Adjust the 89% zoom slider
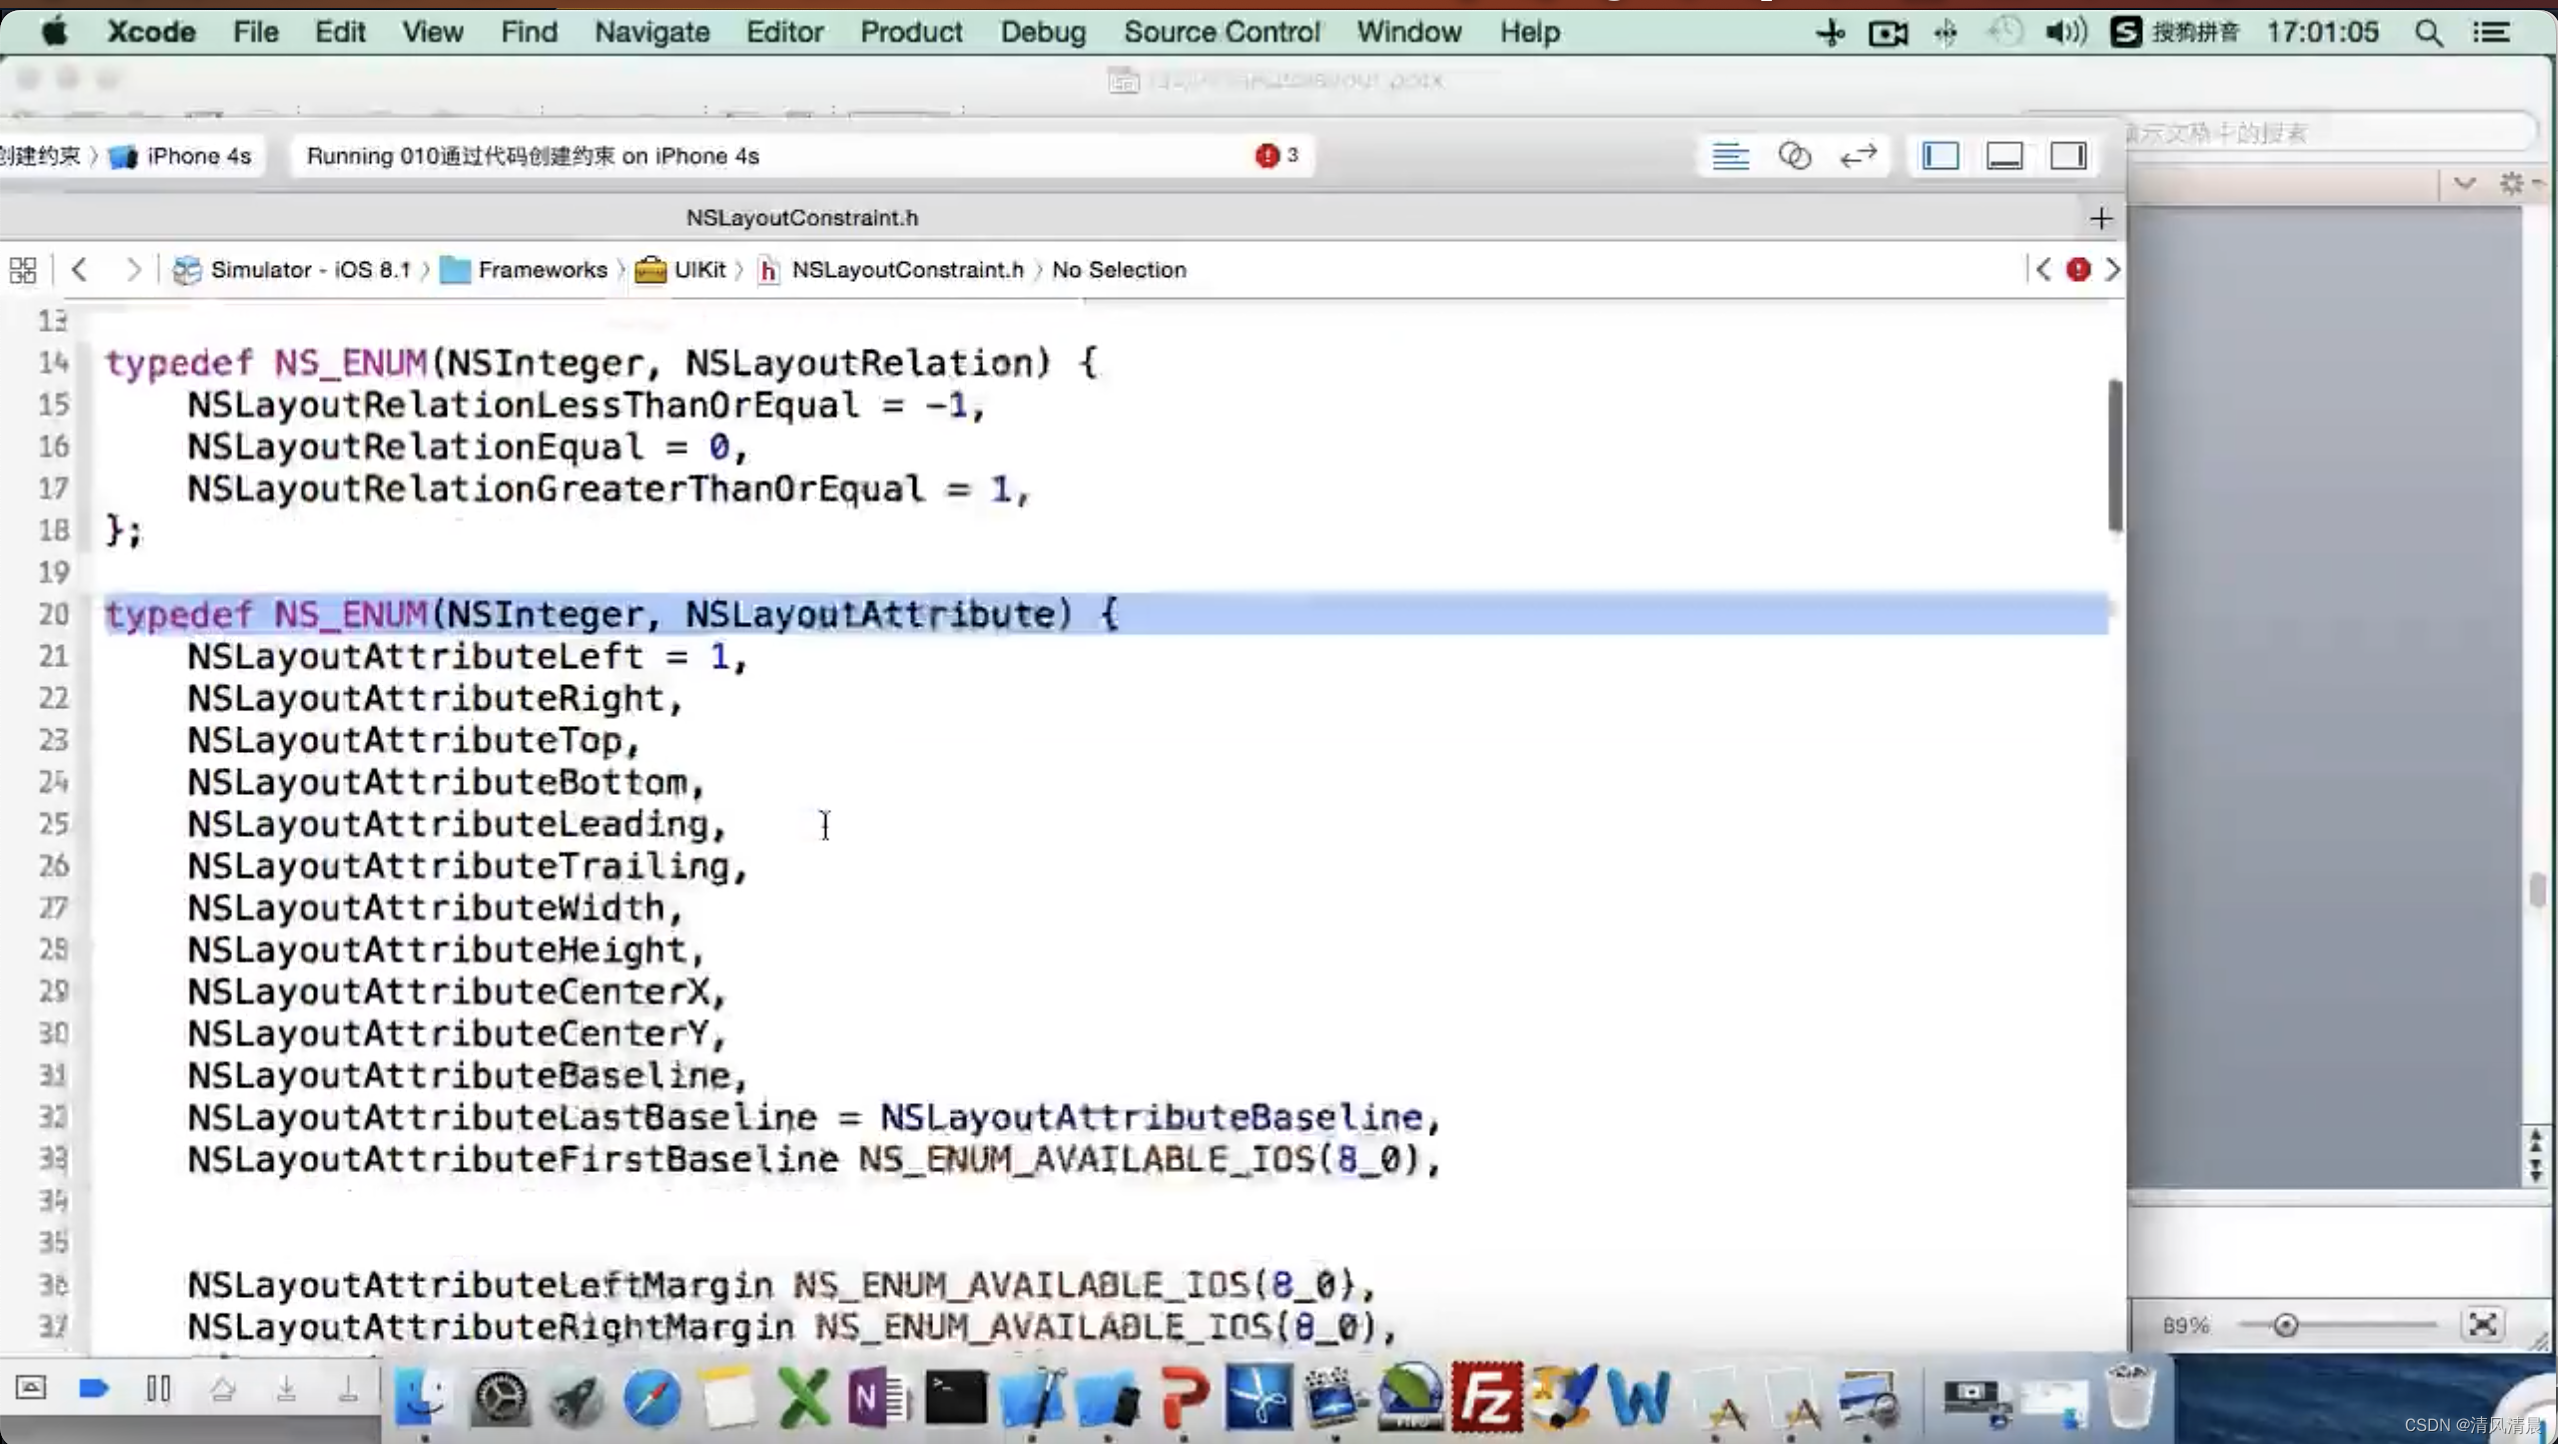 [2285, 1326]
